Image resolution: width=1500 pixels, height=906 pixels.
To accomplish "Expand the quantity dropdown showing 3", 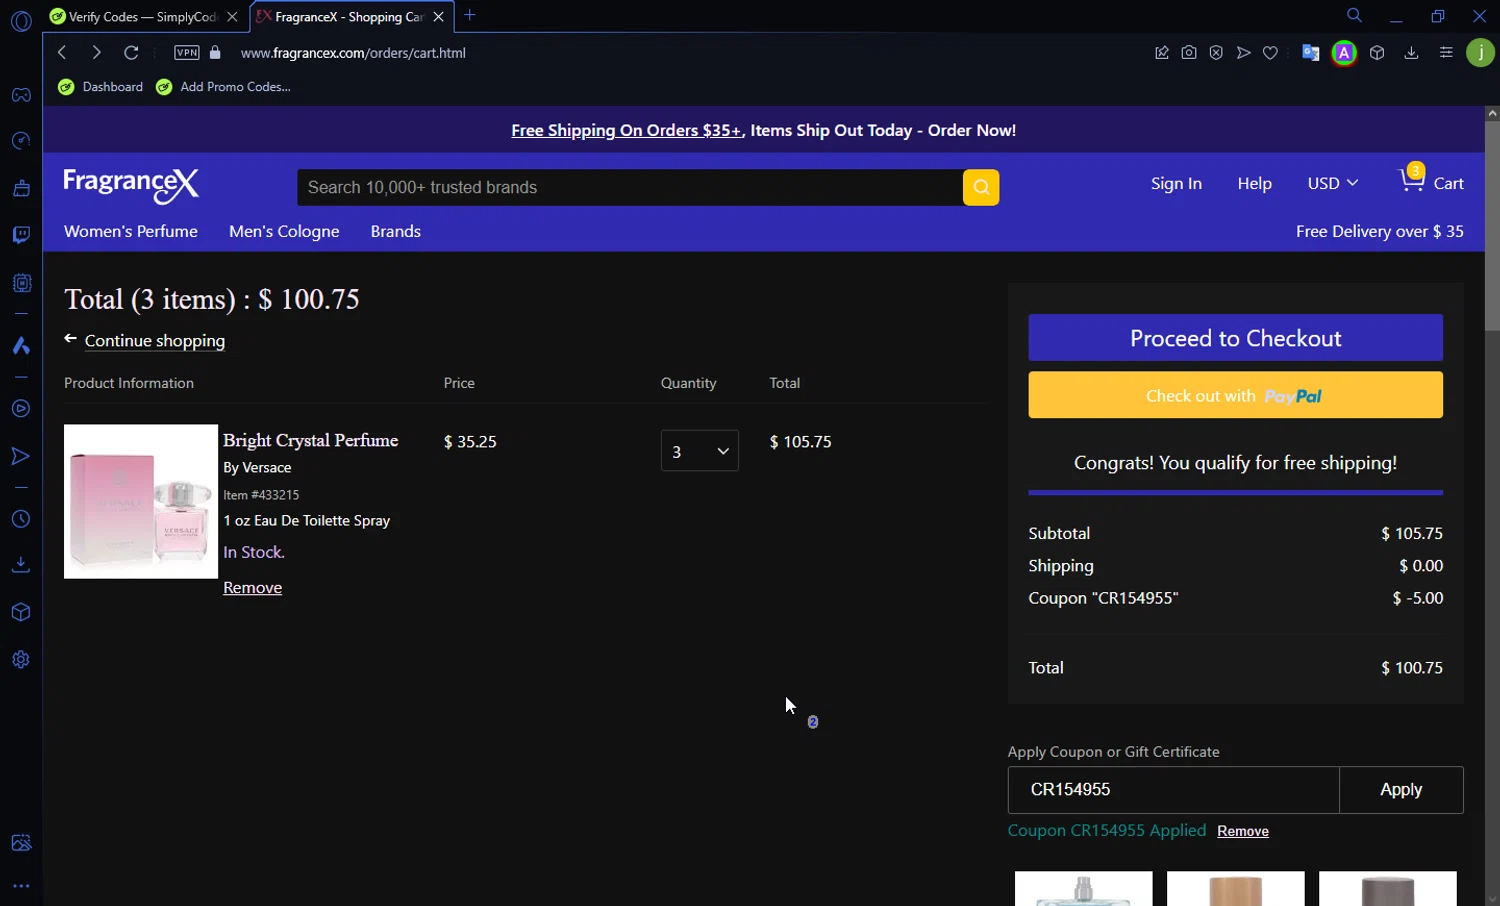I will [x=699, y=451].
